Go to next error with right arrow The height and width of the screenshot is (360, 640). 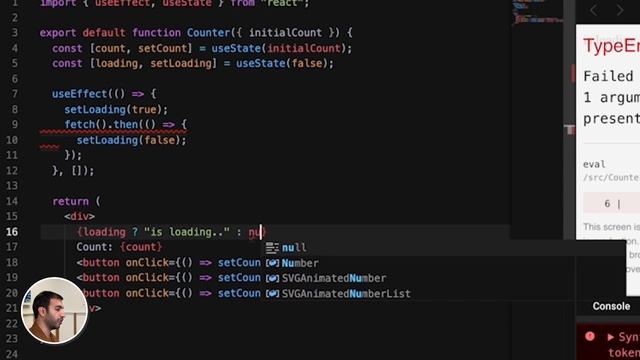[620, 10]
